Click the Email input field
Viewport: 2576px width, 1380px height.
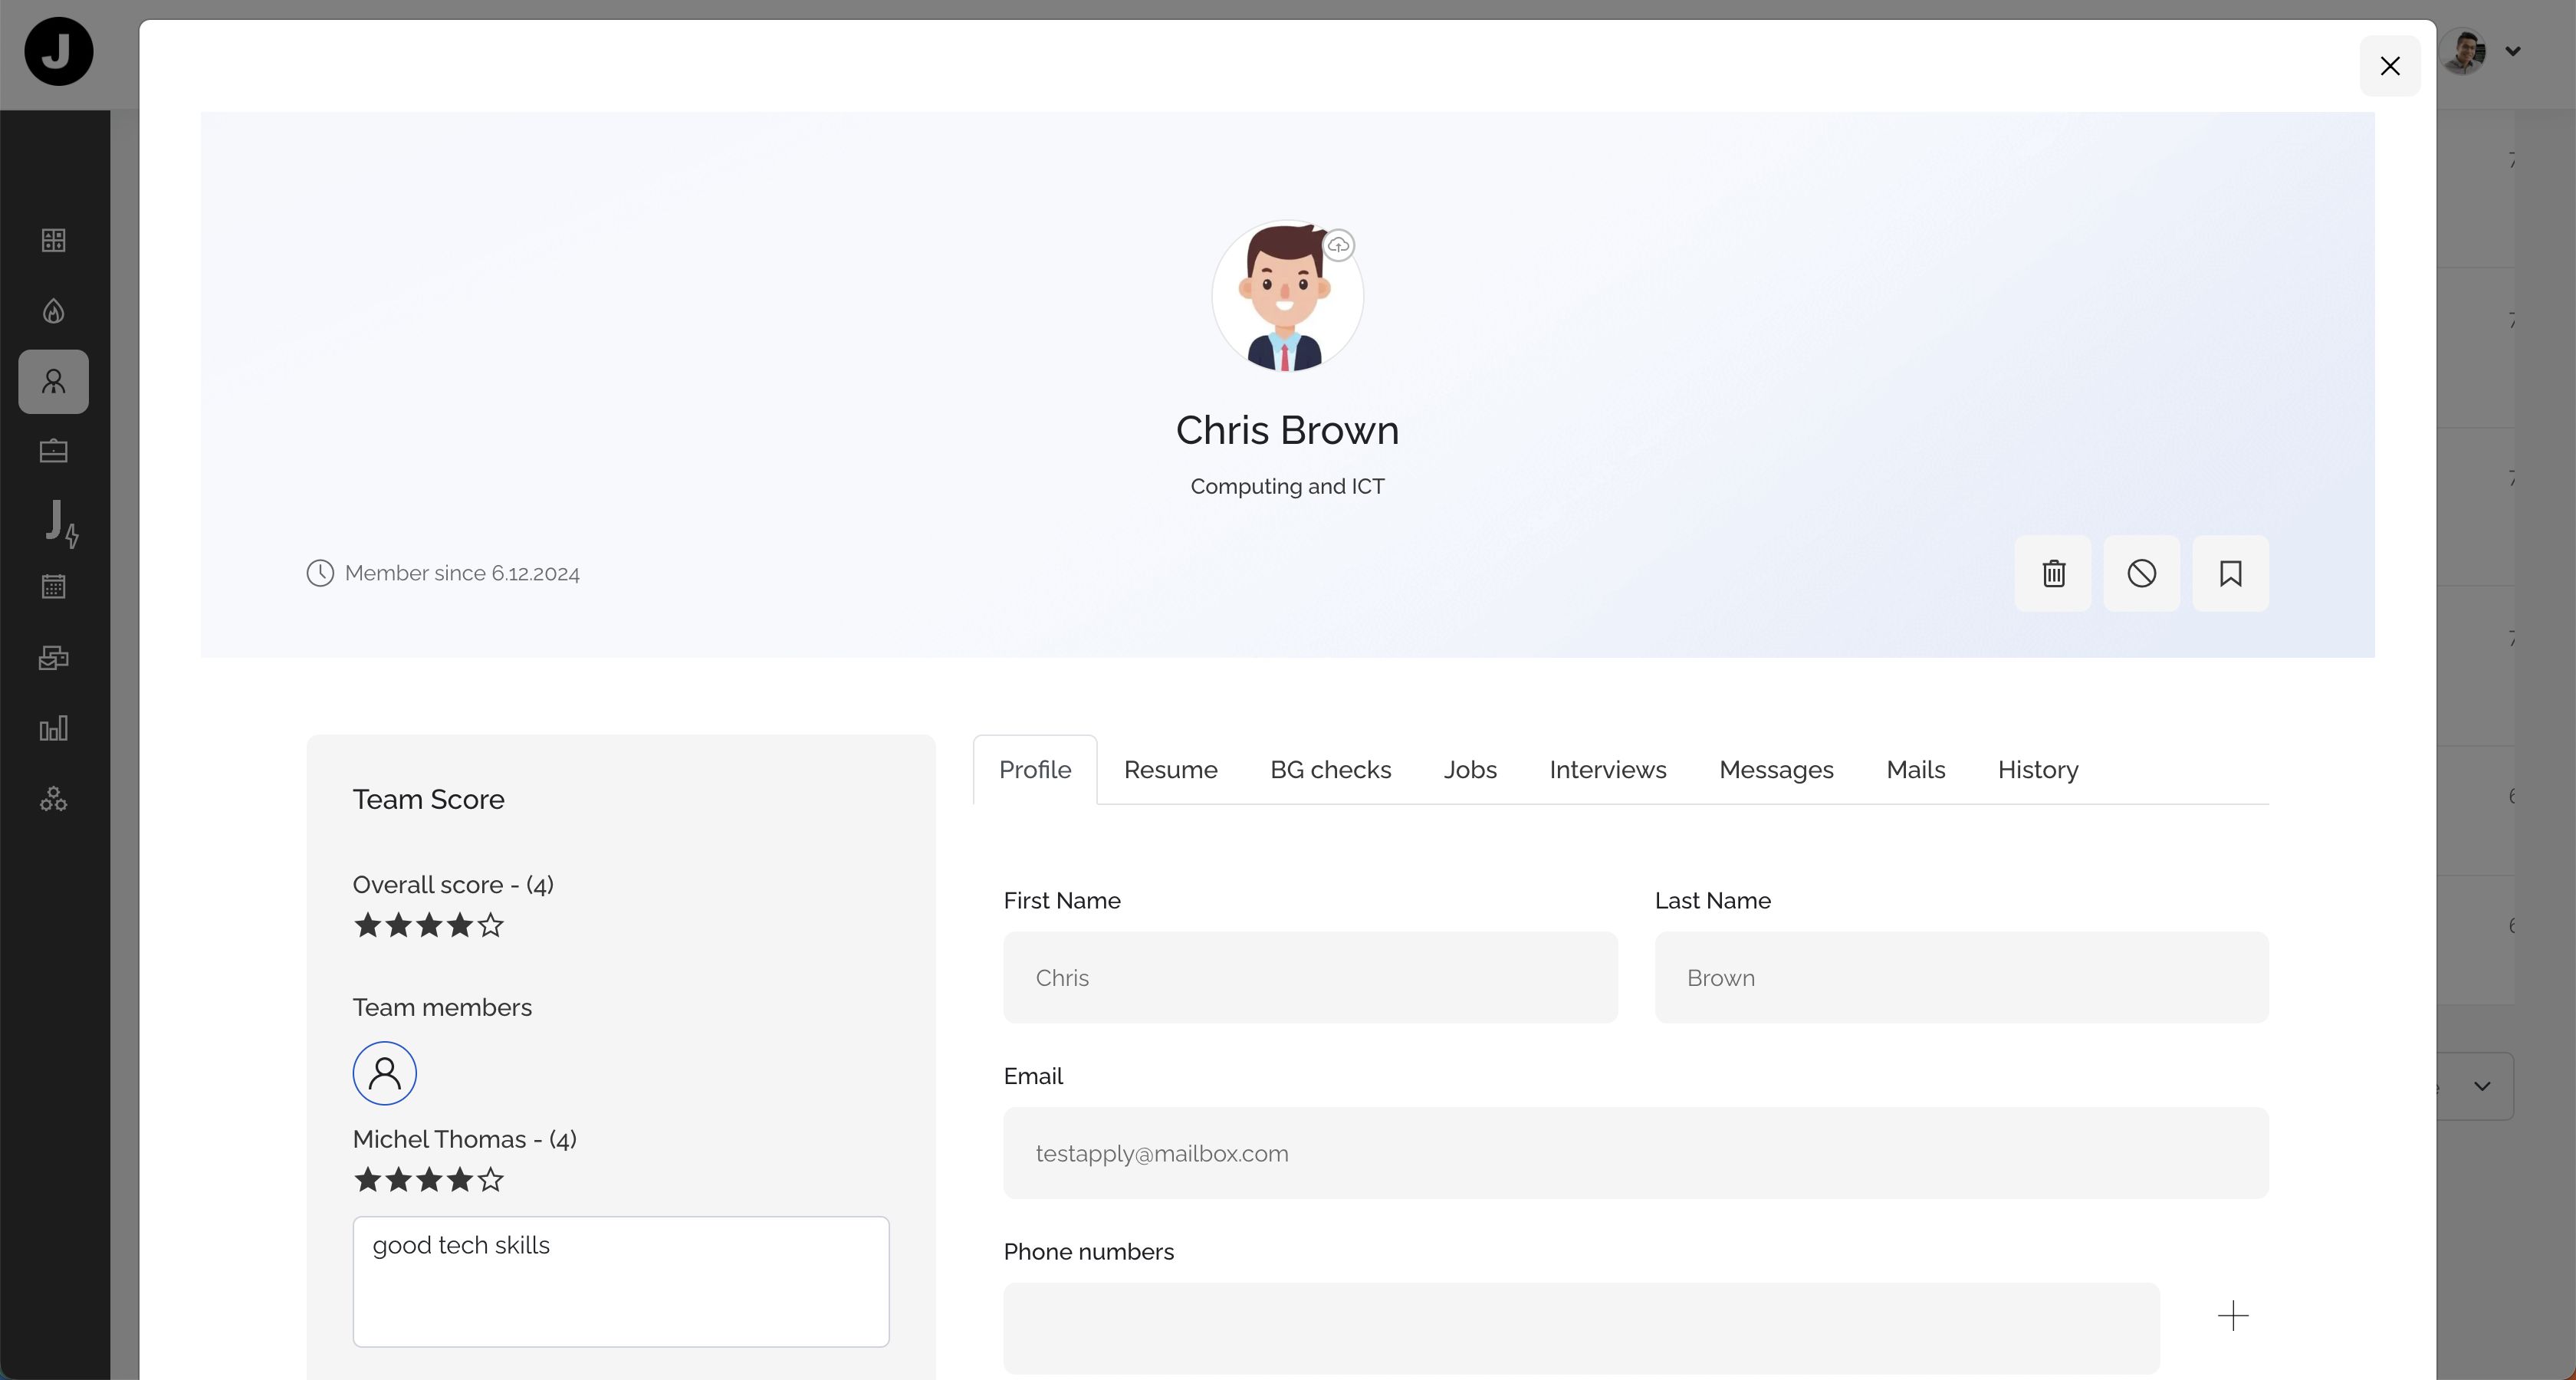pos(1635,1153)
